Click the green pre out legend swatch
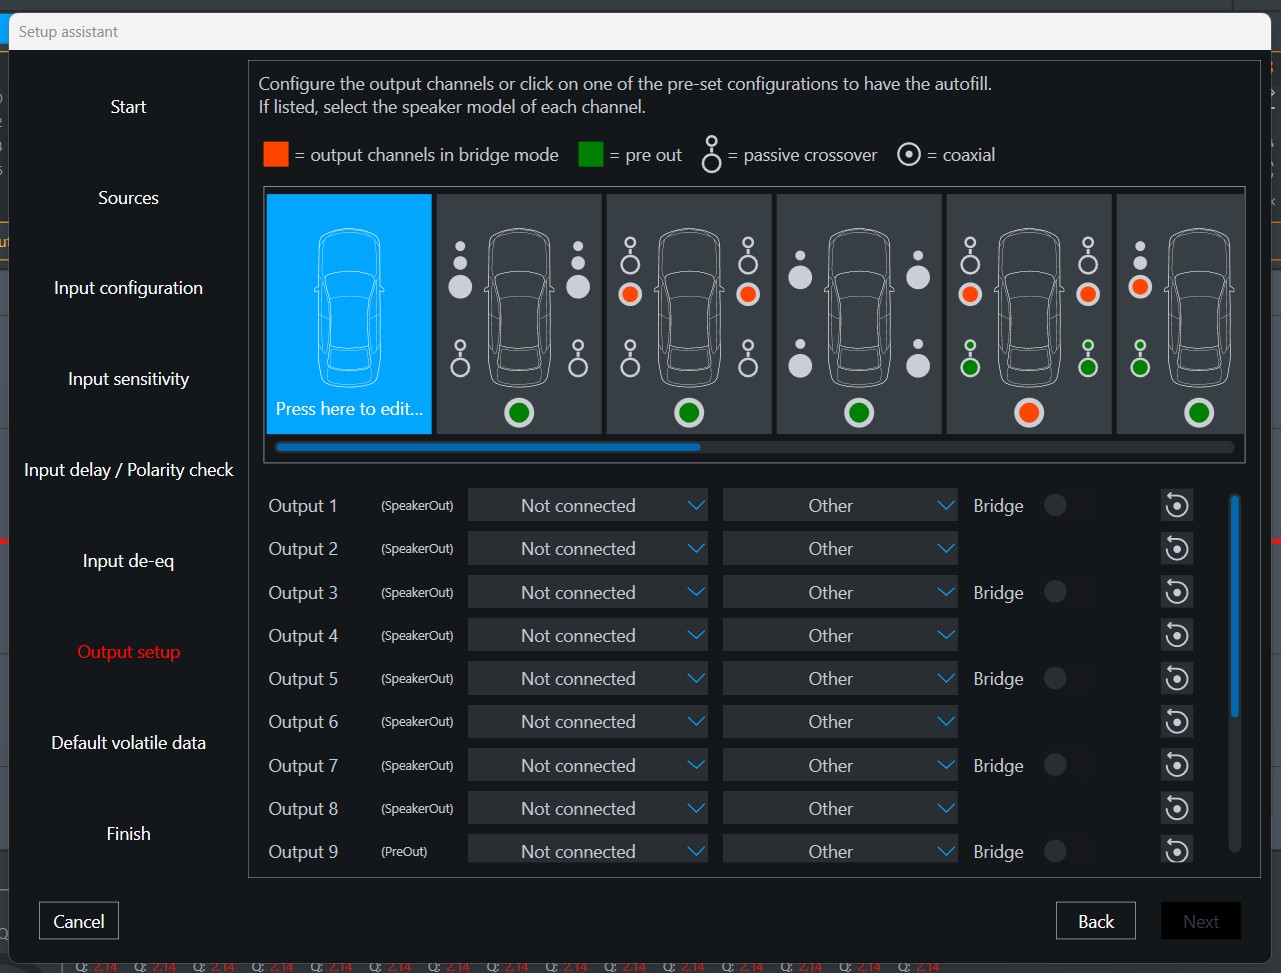Image resolution: width=1281 pixels, height=973 pixels. (x=590, y=155)
